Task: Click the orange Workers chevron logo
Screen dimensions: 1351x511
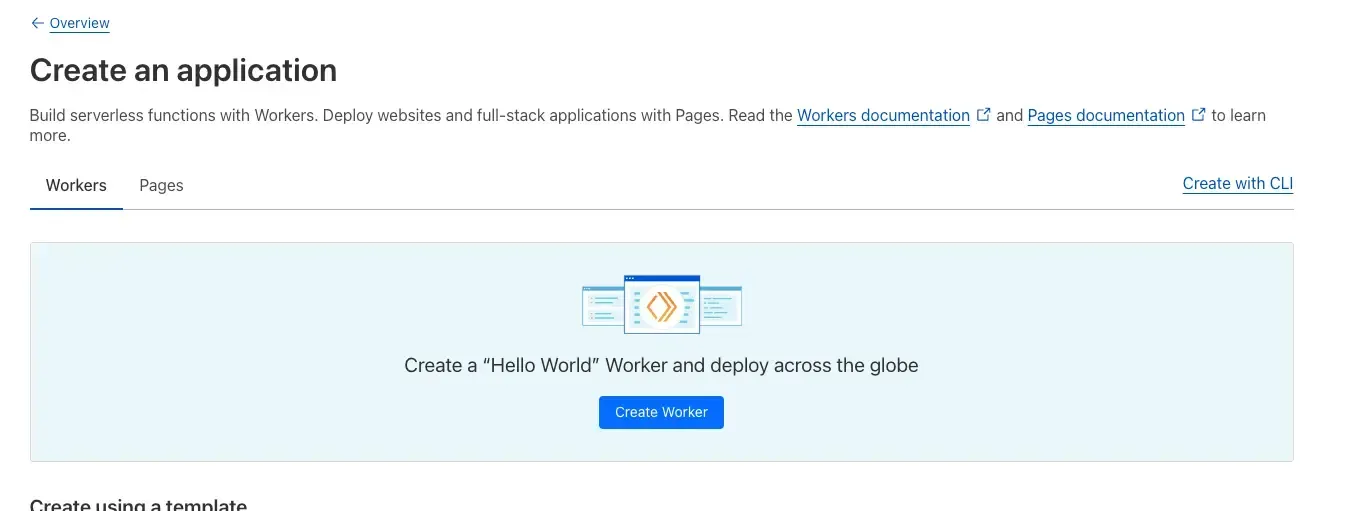Action: point(661,306)
